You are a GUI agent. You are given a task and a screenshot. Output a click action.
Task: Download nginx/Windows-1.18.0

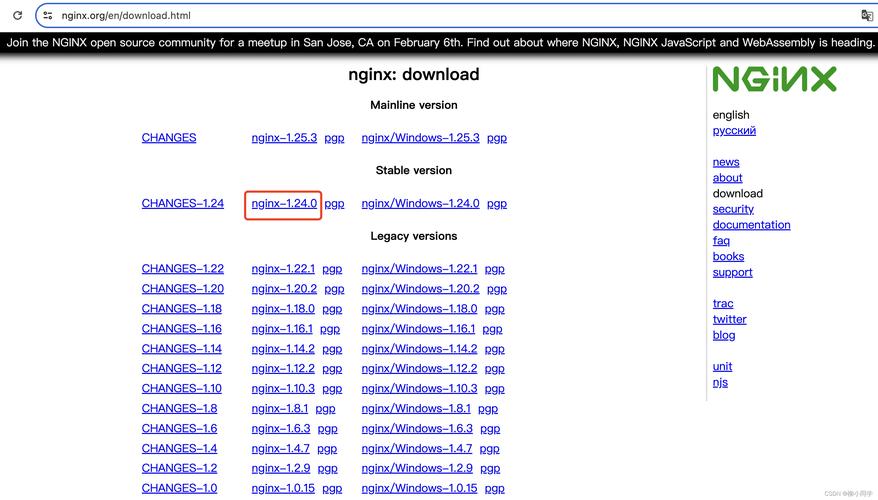tap(419, 309)
